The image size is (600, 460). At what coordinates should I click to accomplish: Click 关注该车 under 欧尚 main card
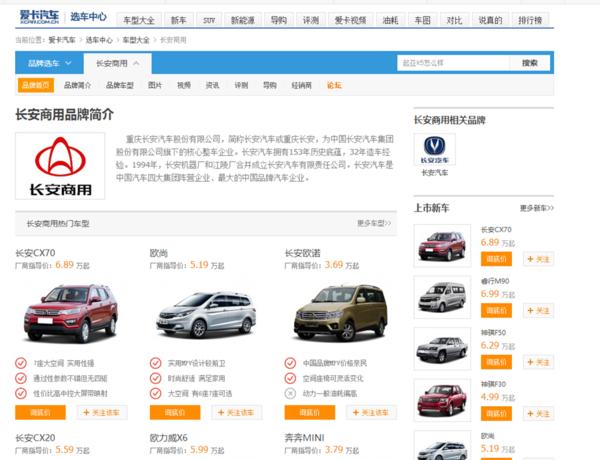(x=236, y=412)
